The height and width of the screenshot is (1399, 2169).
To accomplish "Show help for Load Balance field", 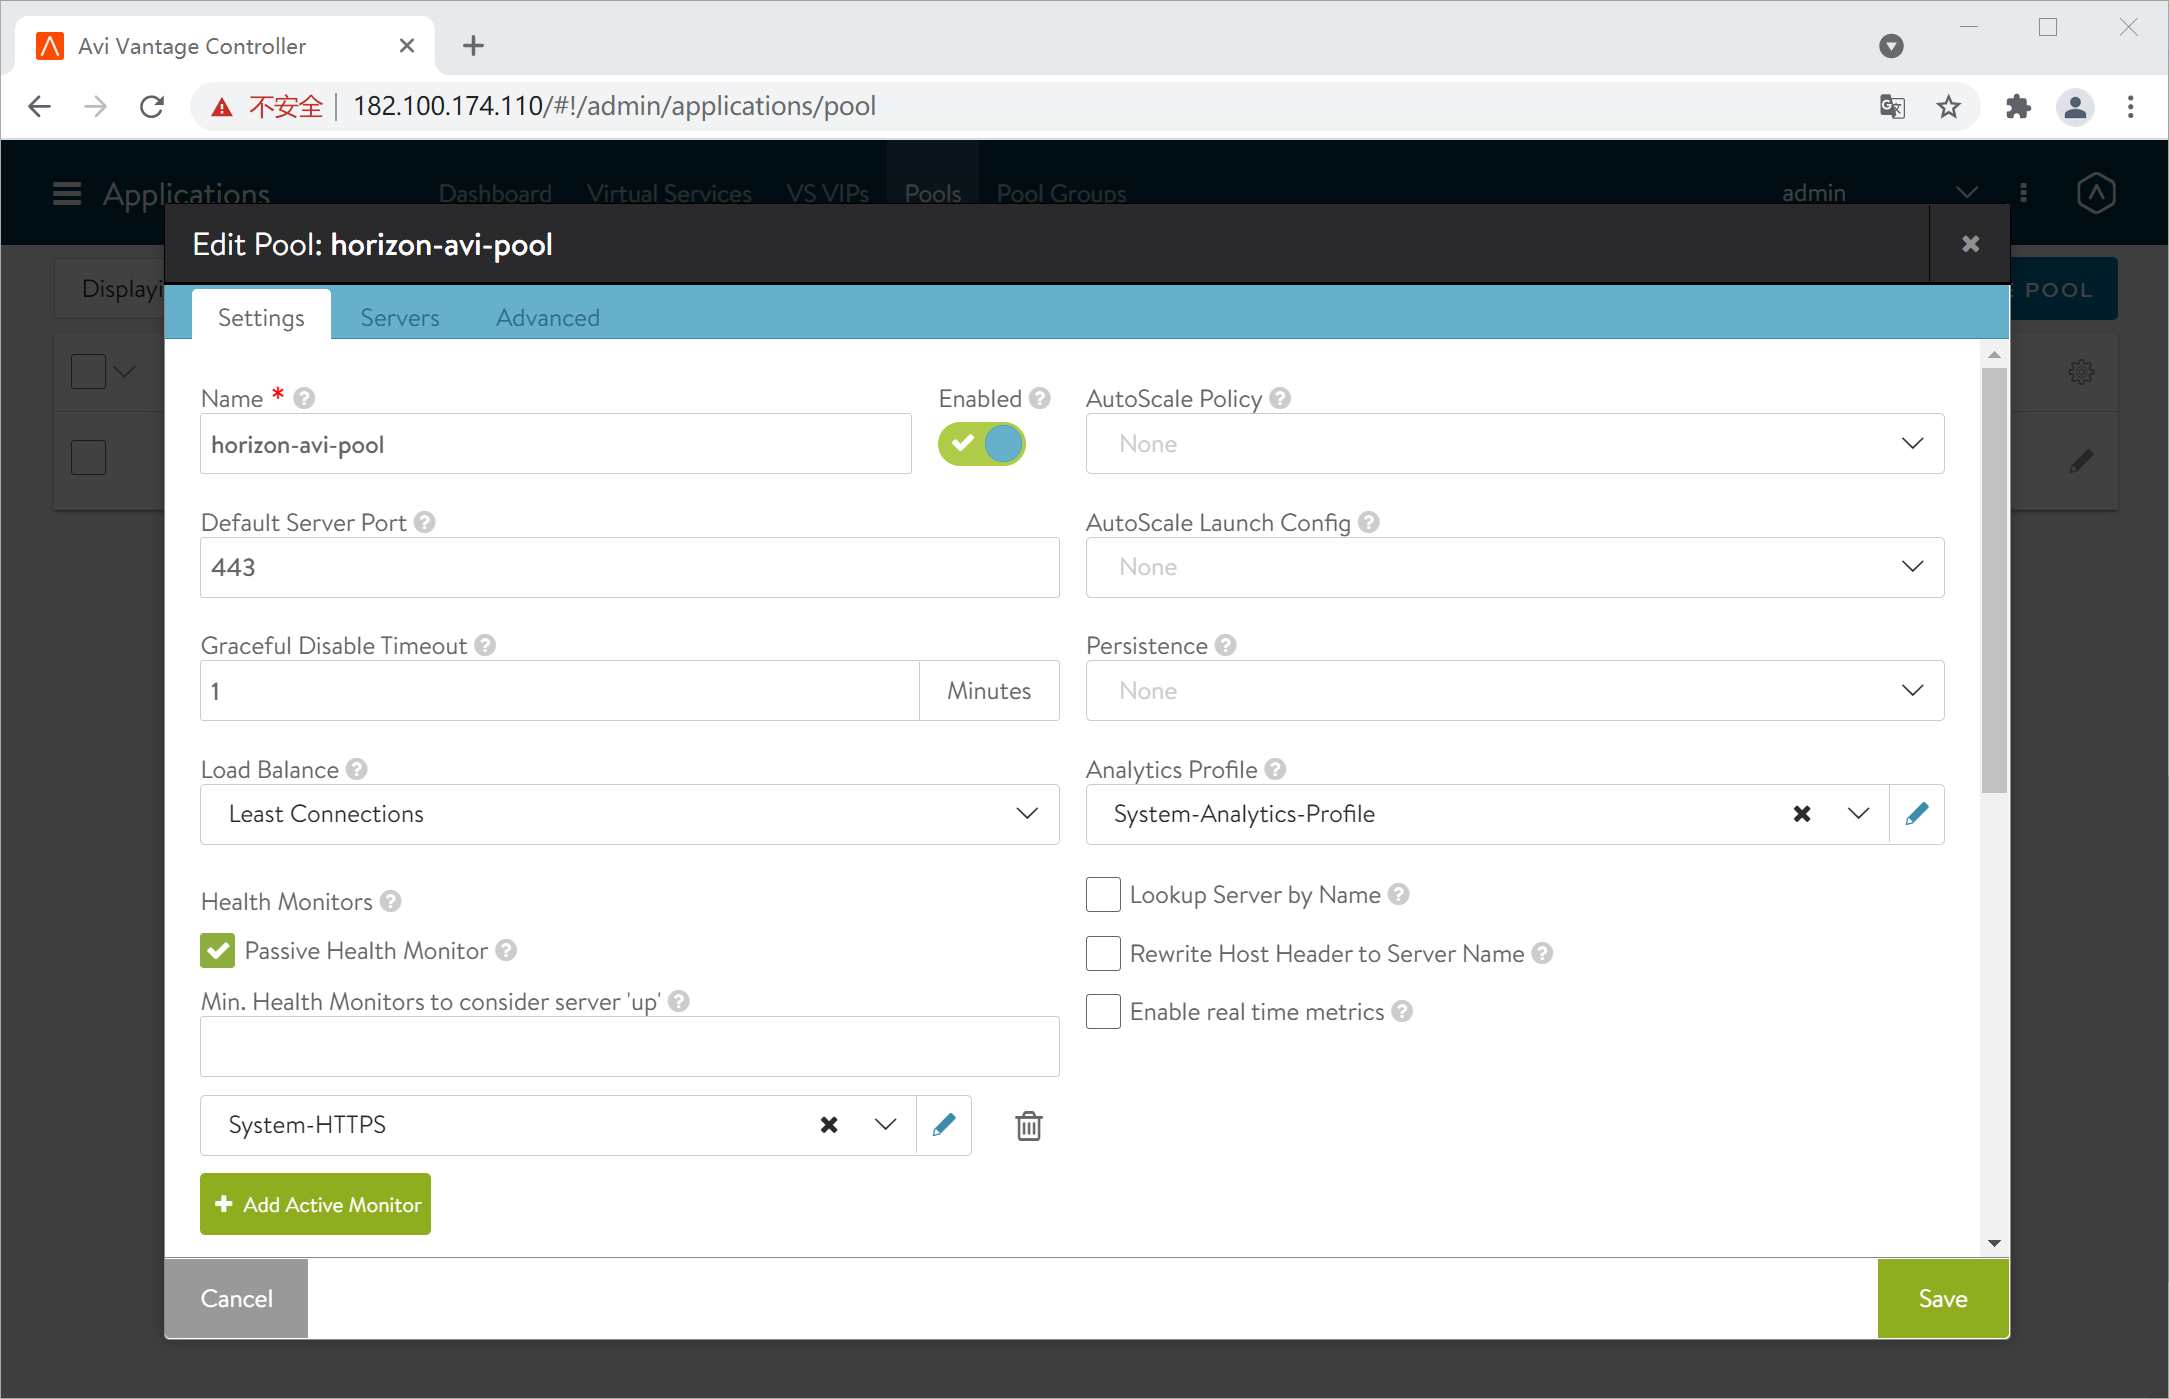I will pyautogui.click(x=357, y=769).
